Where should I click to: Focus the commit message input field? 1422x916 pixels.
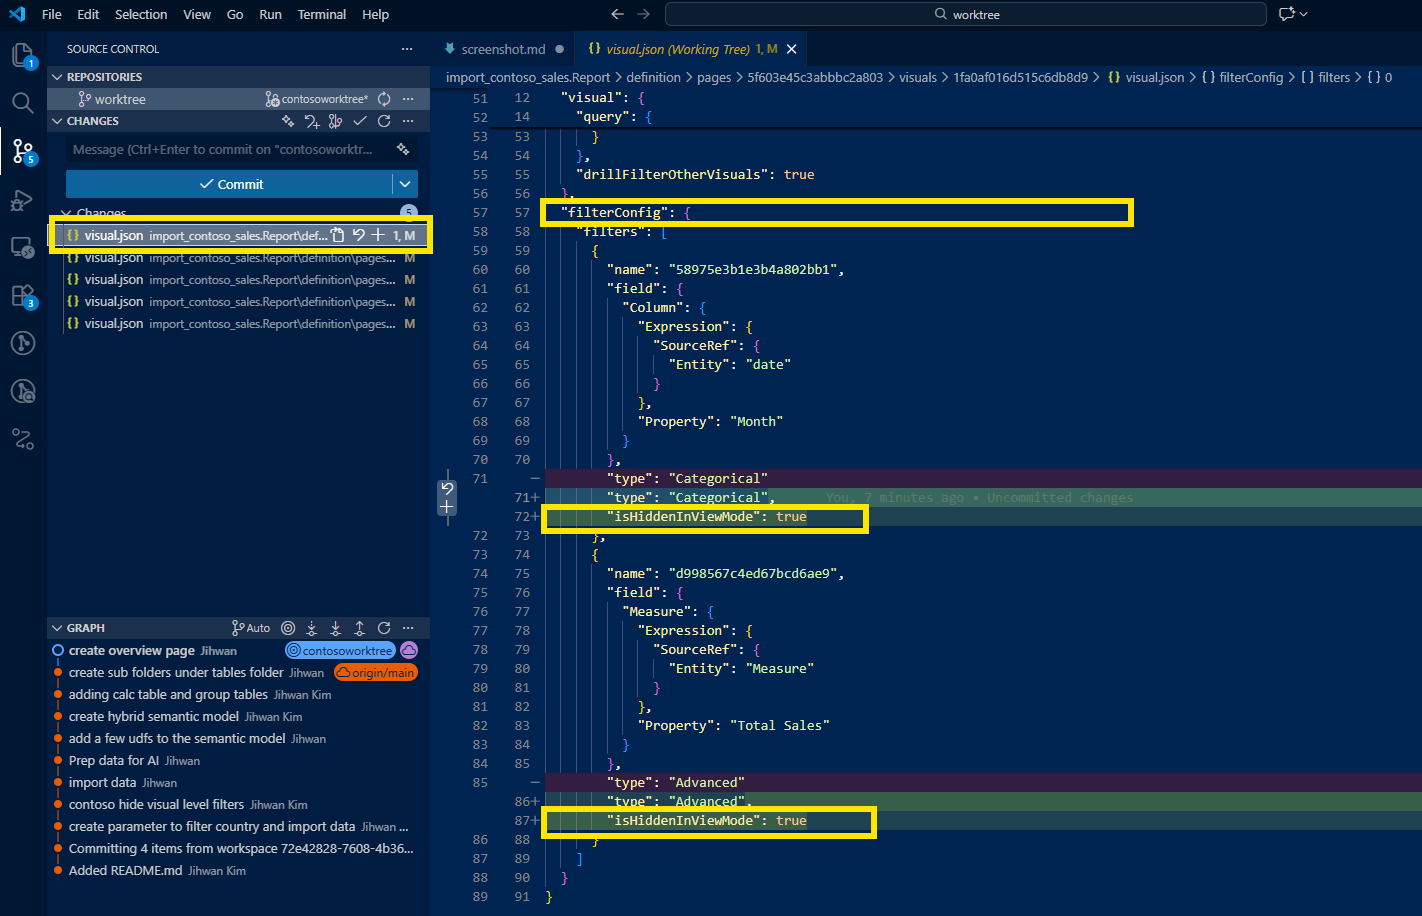[228, 149]
